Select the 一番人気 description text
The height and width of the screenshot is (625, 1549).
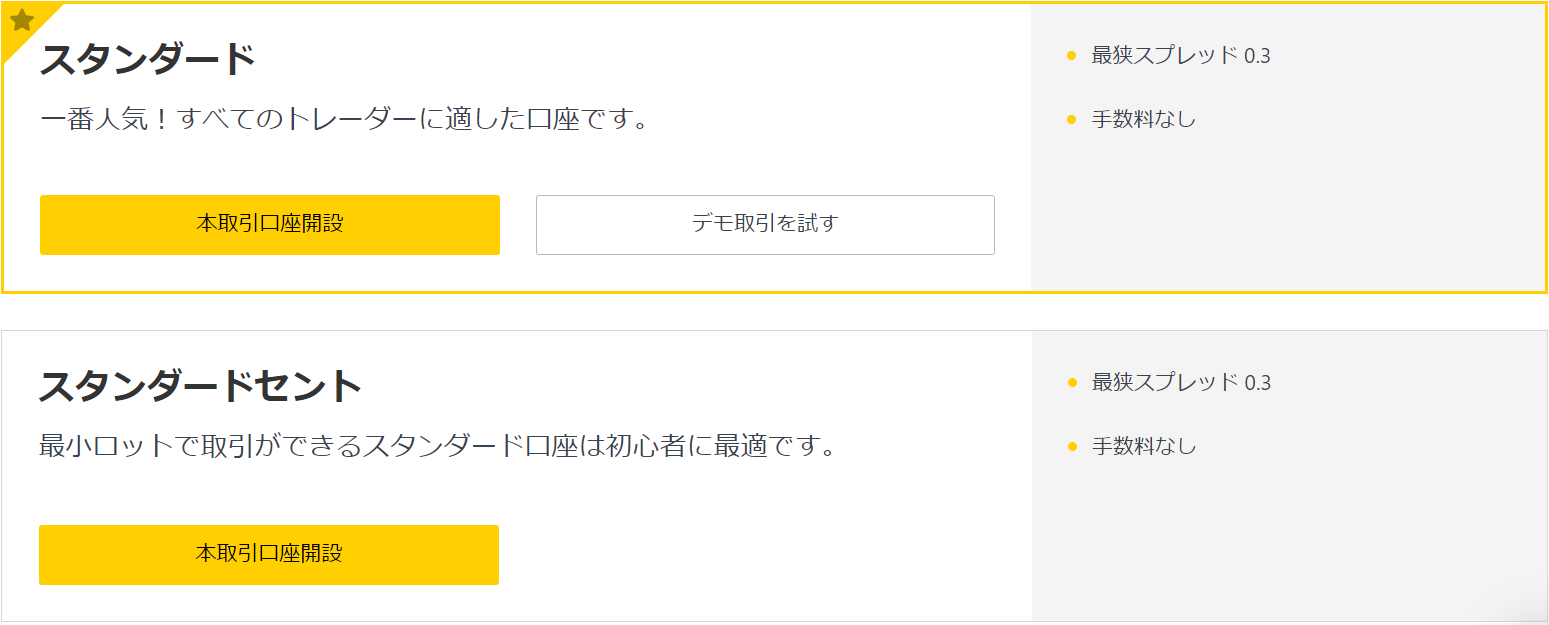coord(345,120)
